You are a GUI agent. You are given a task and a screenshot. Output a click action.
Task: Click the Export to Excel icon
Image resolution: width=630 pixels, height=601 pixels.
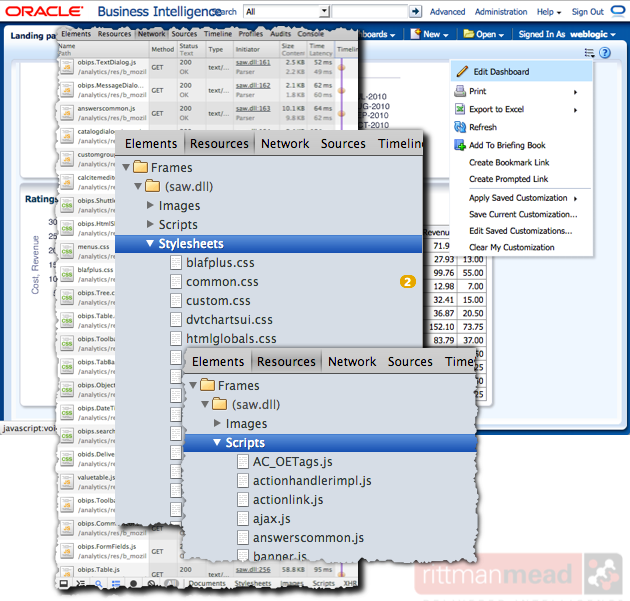point(460,109)
